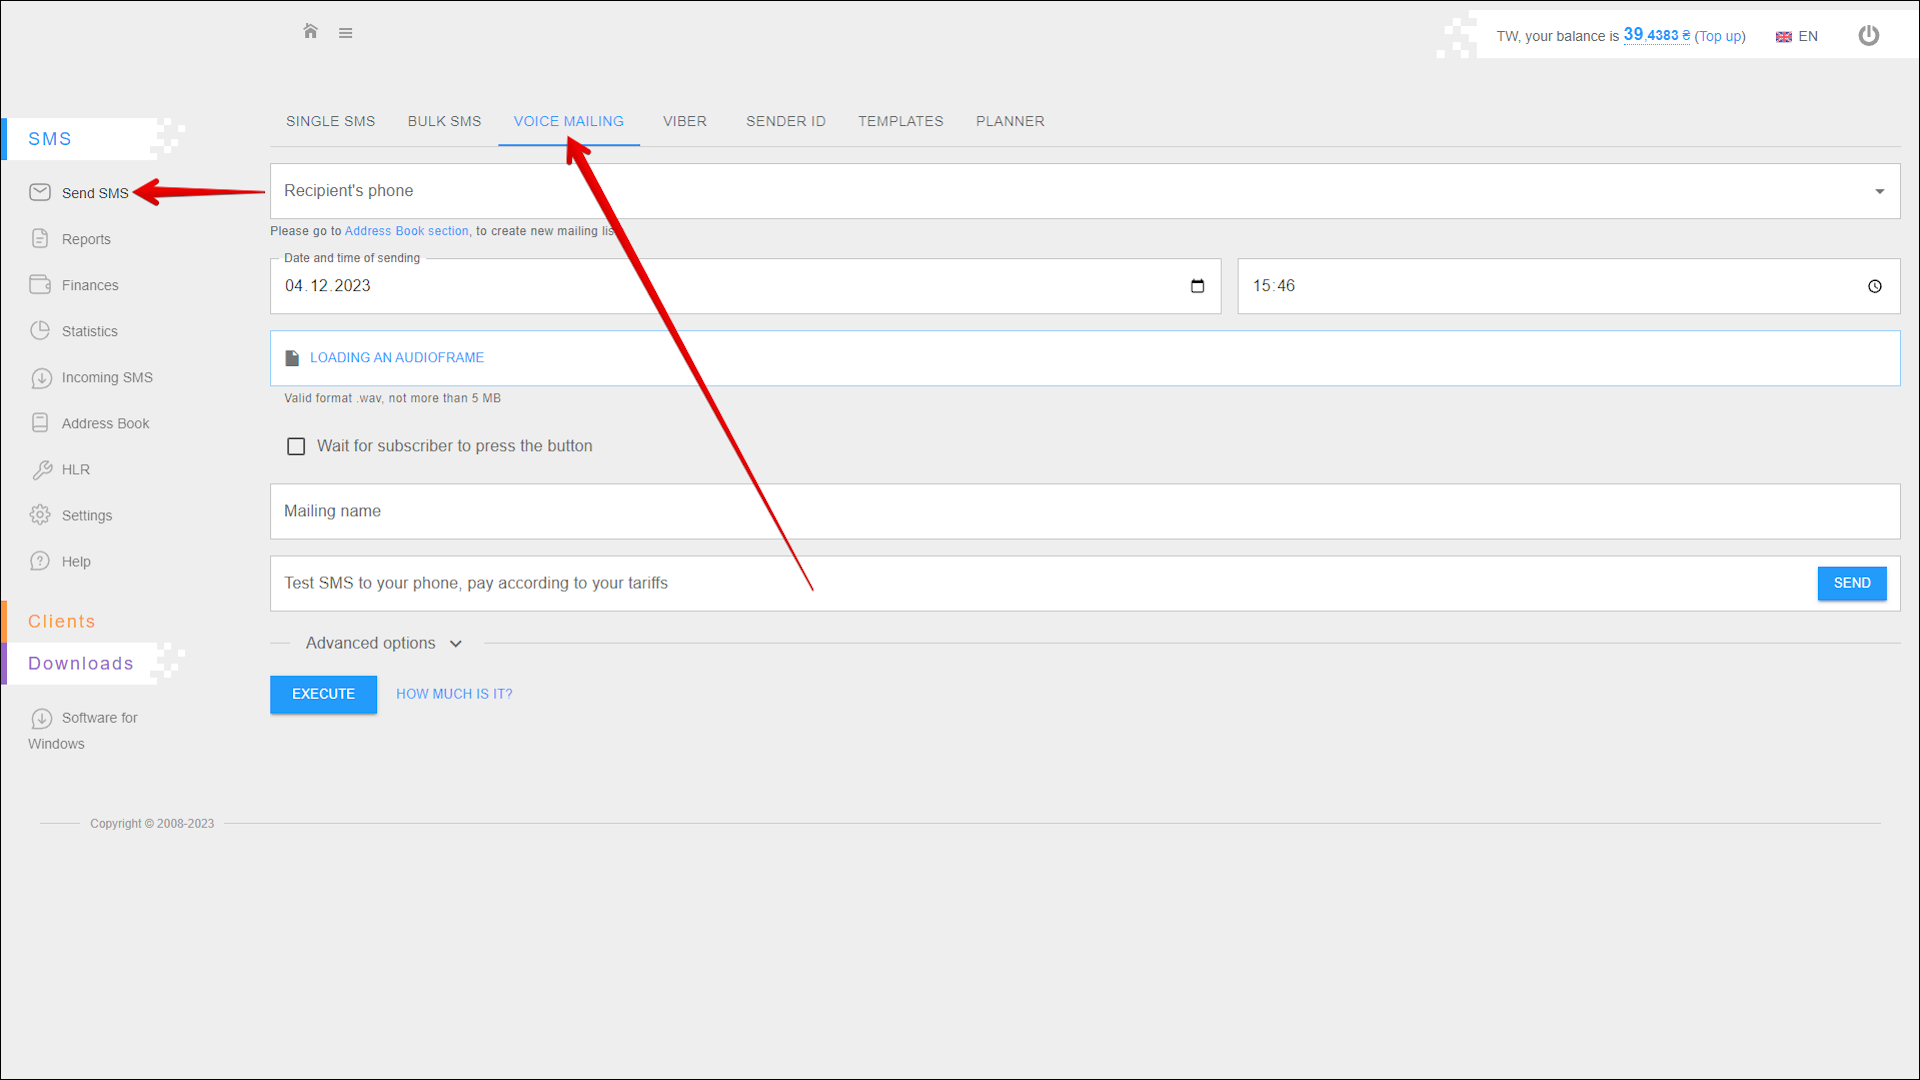Click the Address Book section link

tap(406, 231)
